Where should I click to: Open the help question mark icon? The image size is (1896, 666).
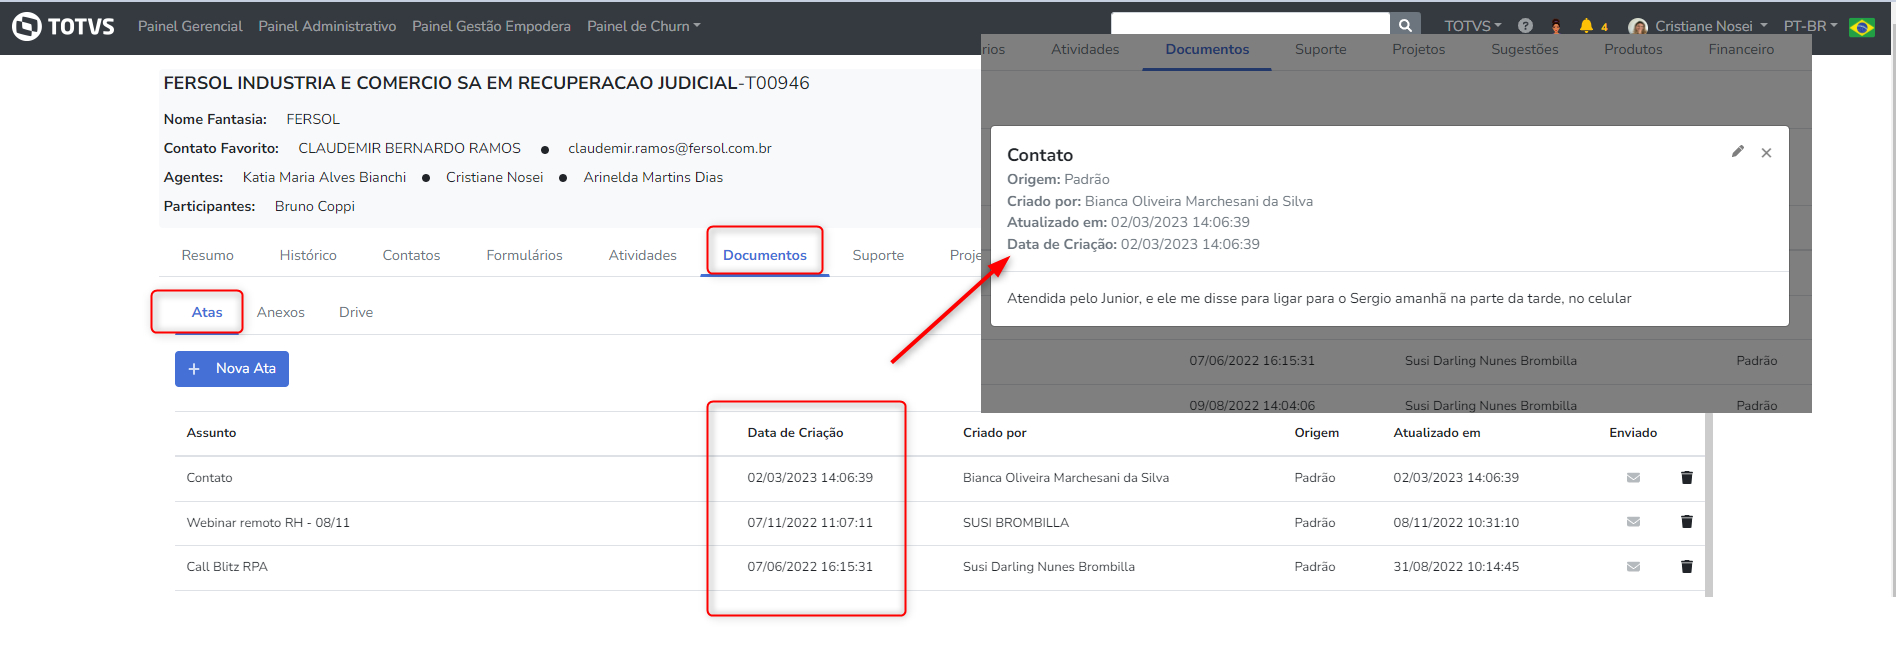[x=1525, y=26]
